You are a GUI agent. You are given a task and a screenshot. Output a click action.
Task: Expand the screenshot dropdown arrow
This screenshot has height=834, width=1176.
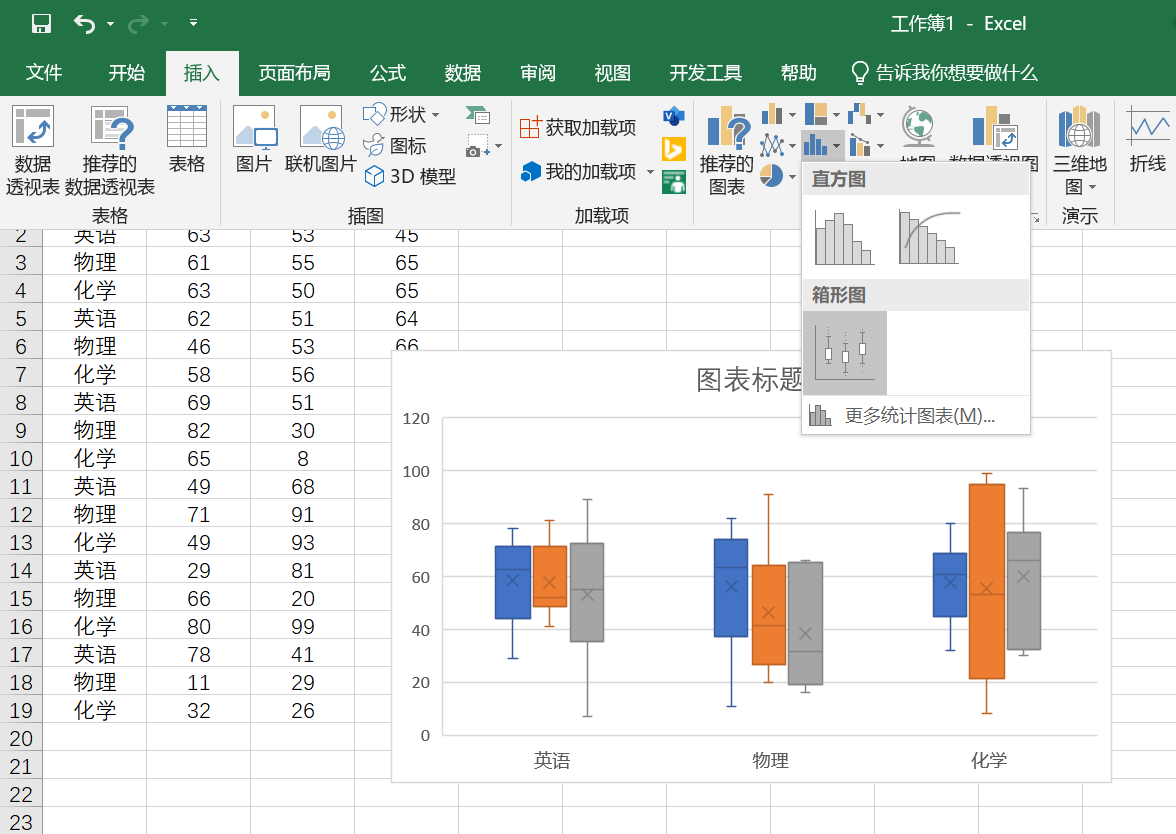point(499,146)
